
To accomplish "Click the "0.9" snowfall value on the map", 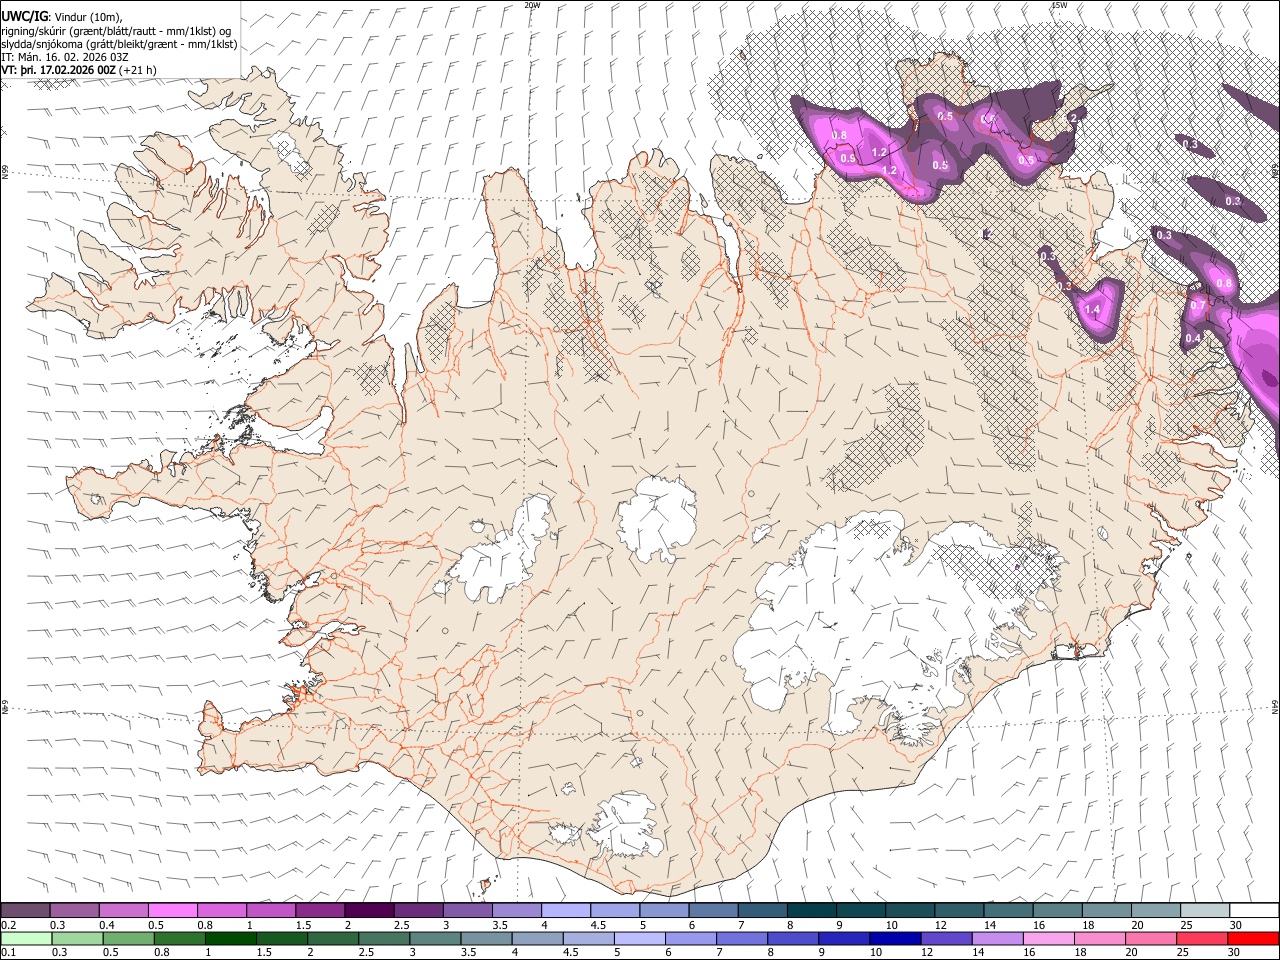I will (x=848, y=158).
